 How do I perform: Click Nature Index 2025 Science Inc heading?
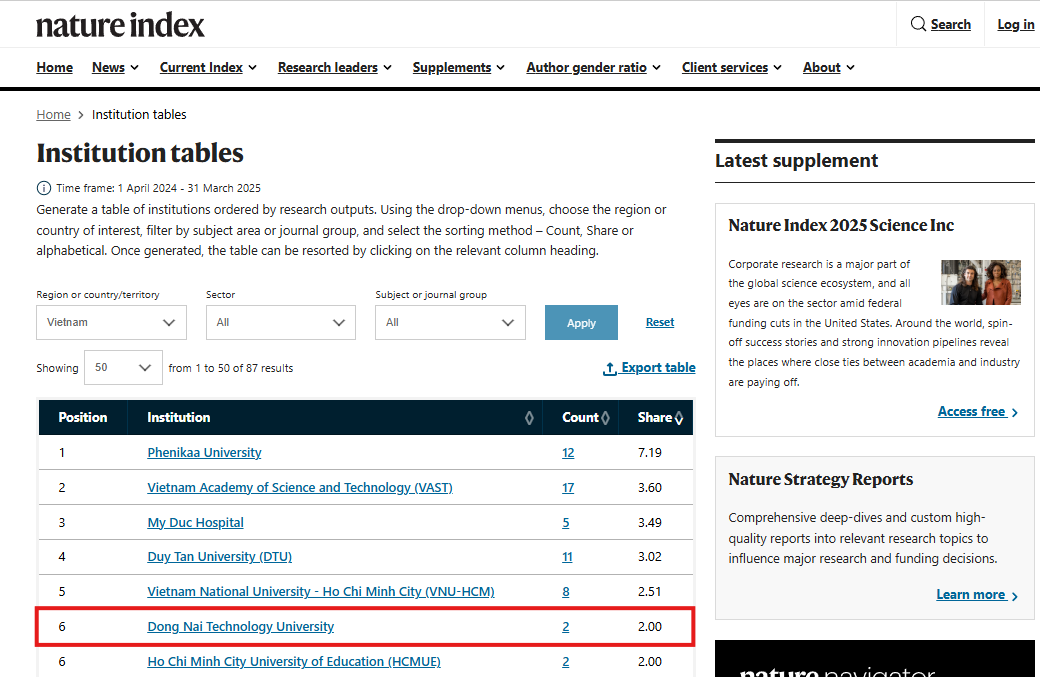pyautogui.click(x=841, y=225)
